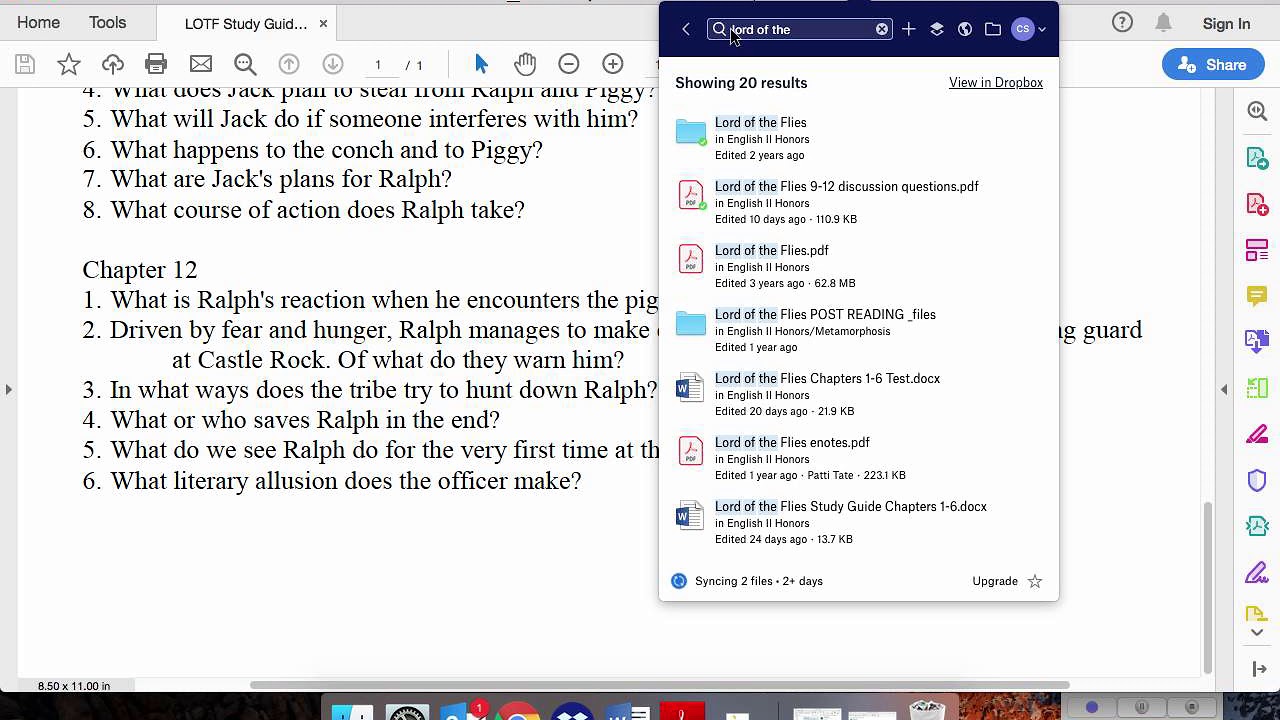Send the file by email

(201, 65)
